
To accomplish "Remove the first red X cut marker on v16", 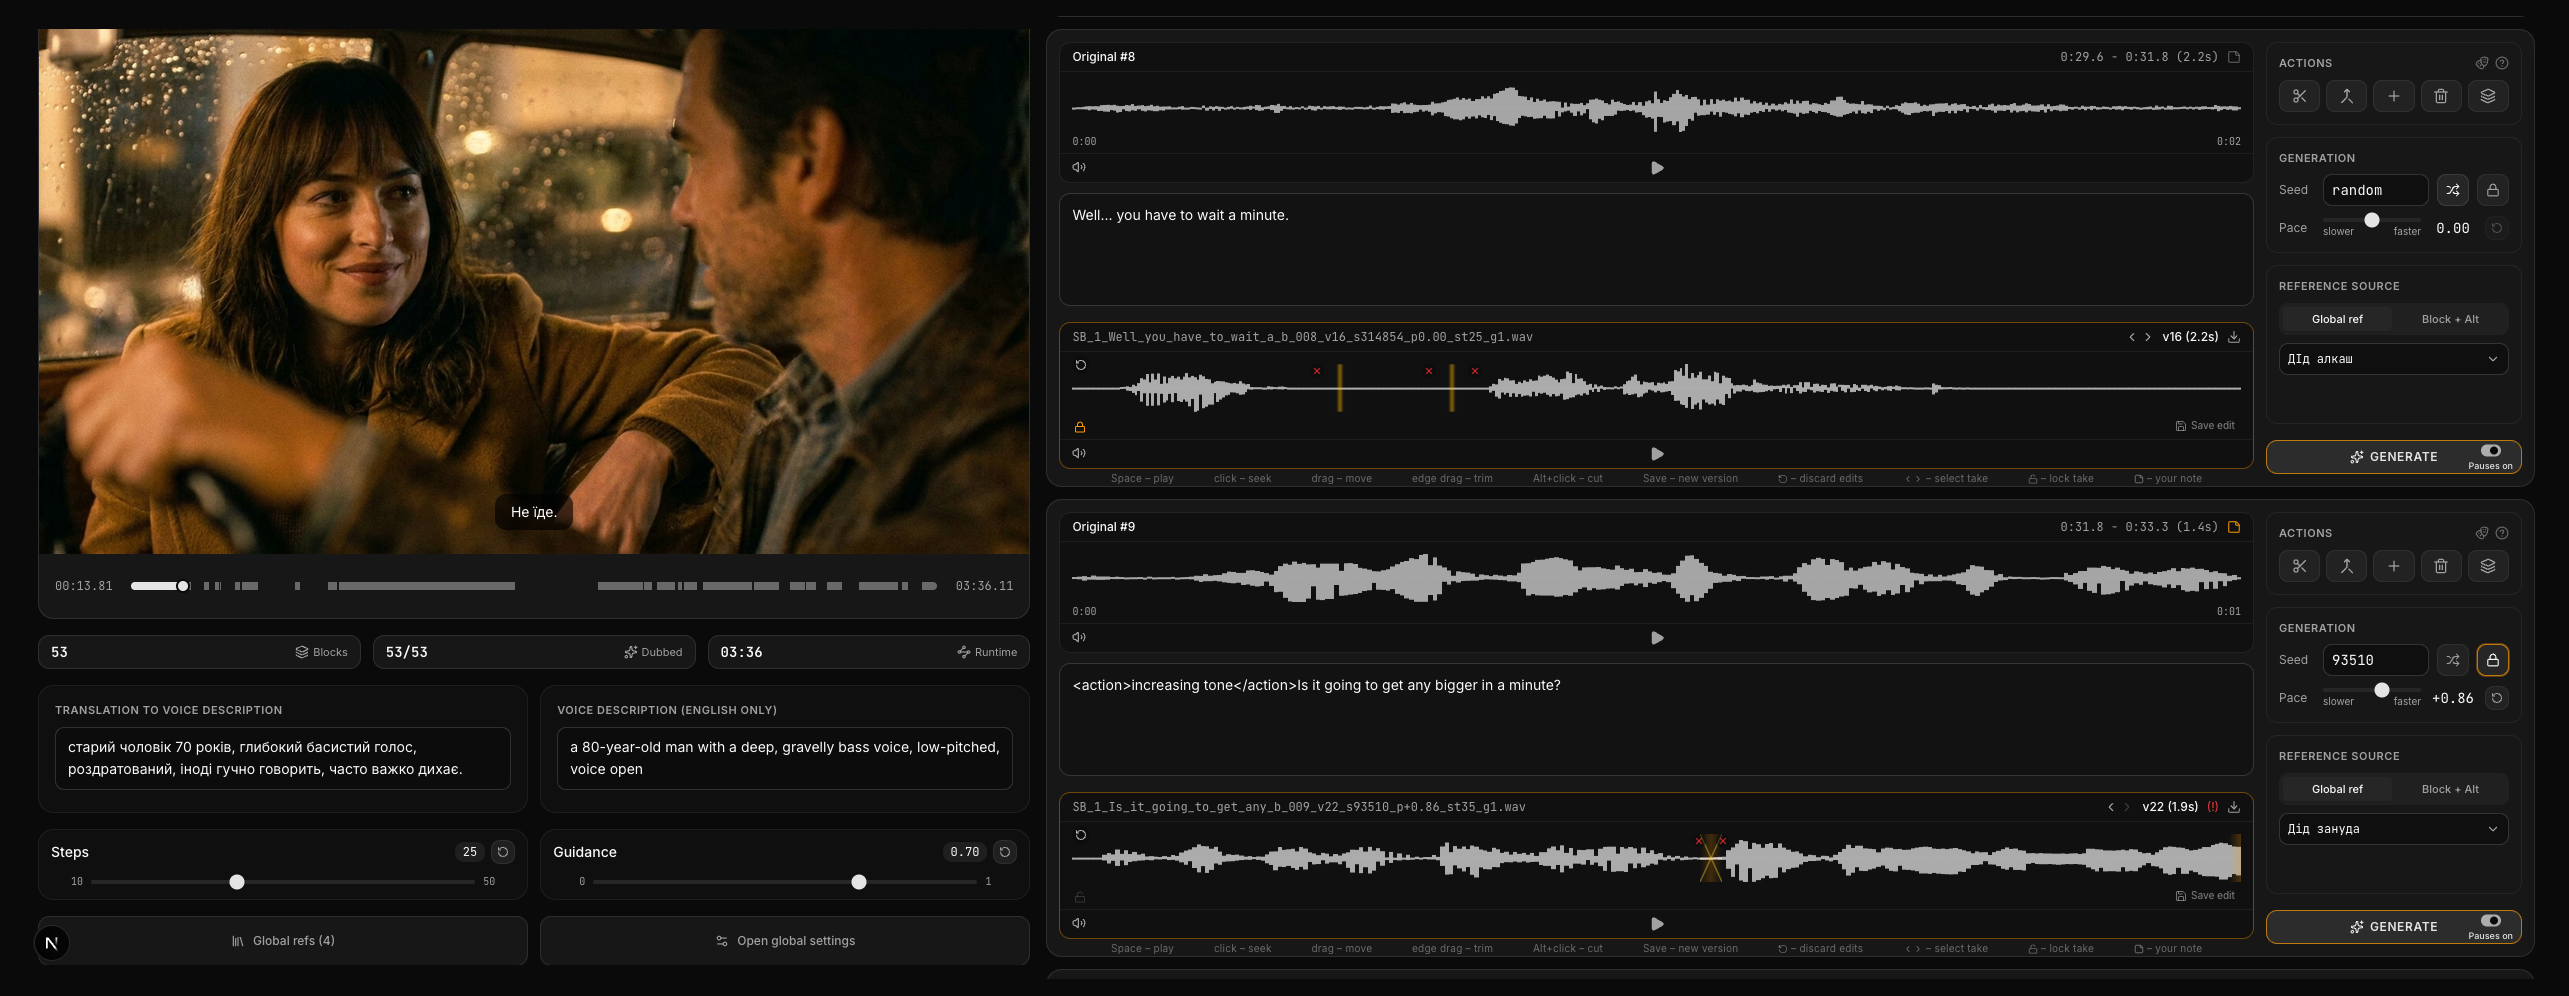I will 1317,371.
